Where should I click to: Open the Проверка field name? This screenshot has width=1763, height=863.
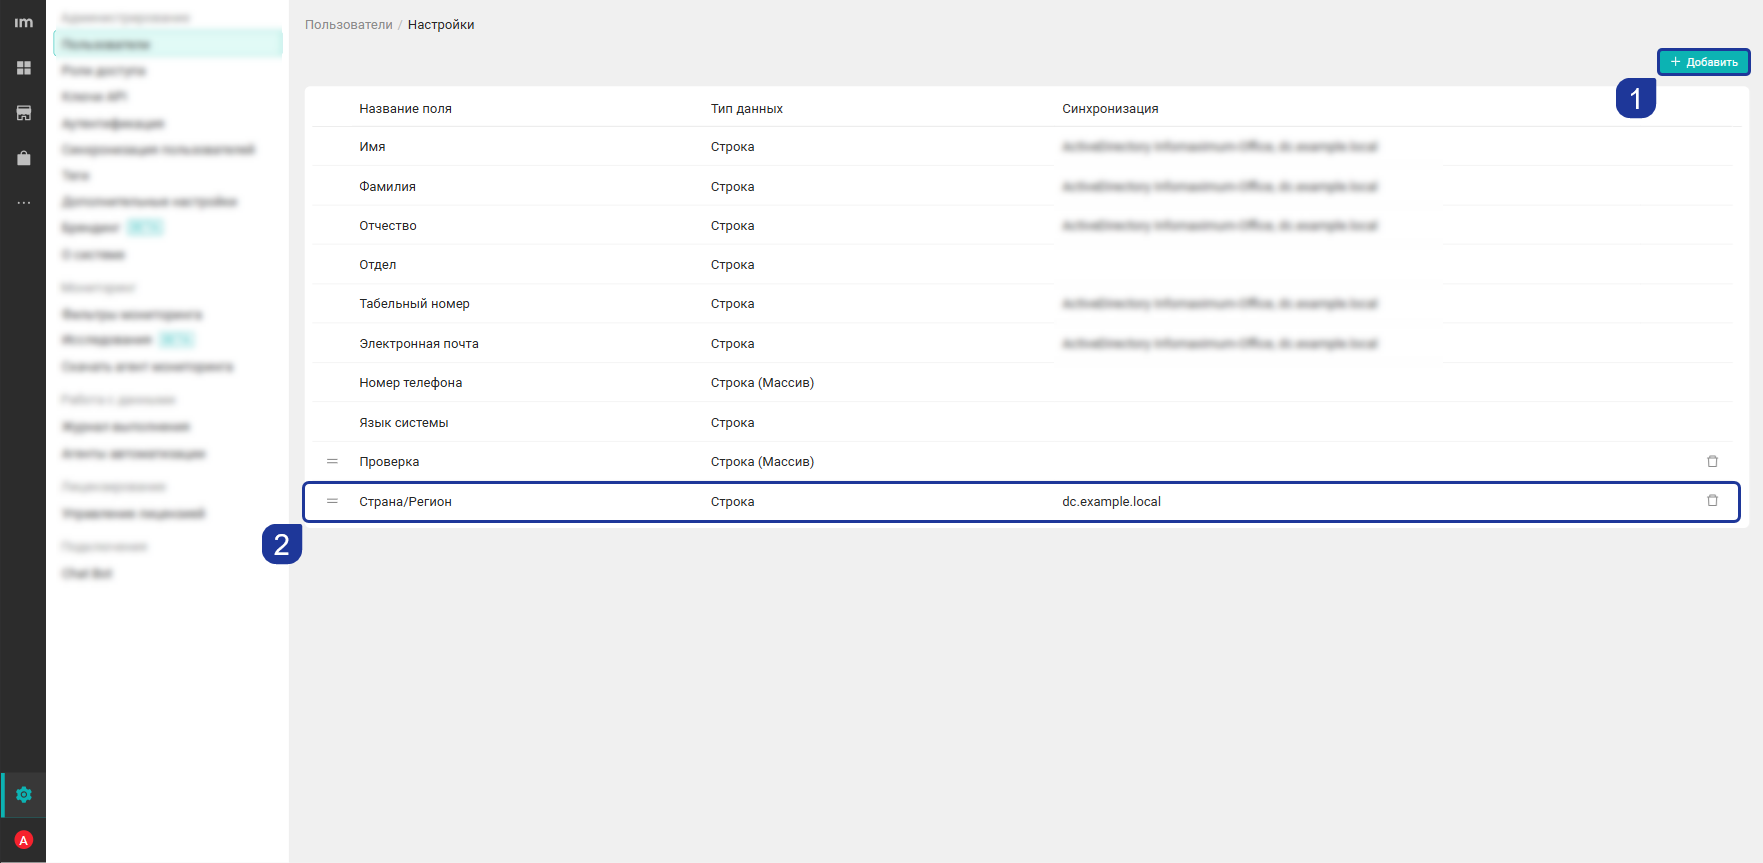click(x=389, y=462)
